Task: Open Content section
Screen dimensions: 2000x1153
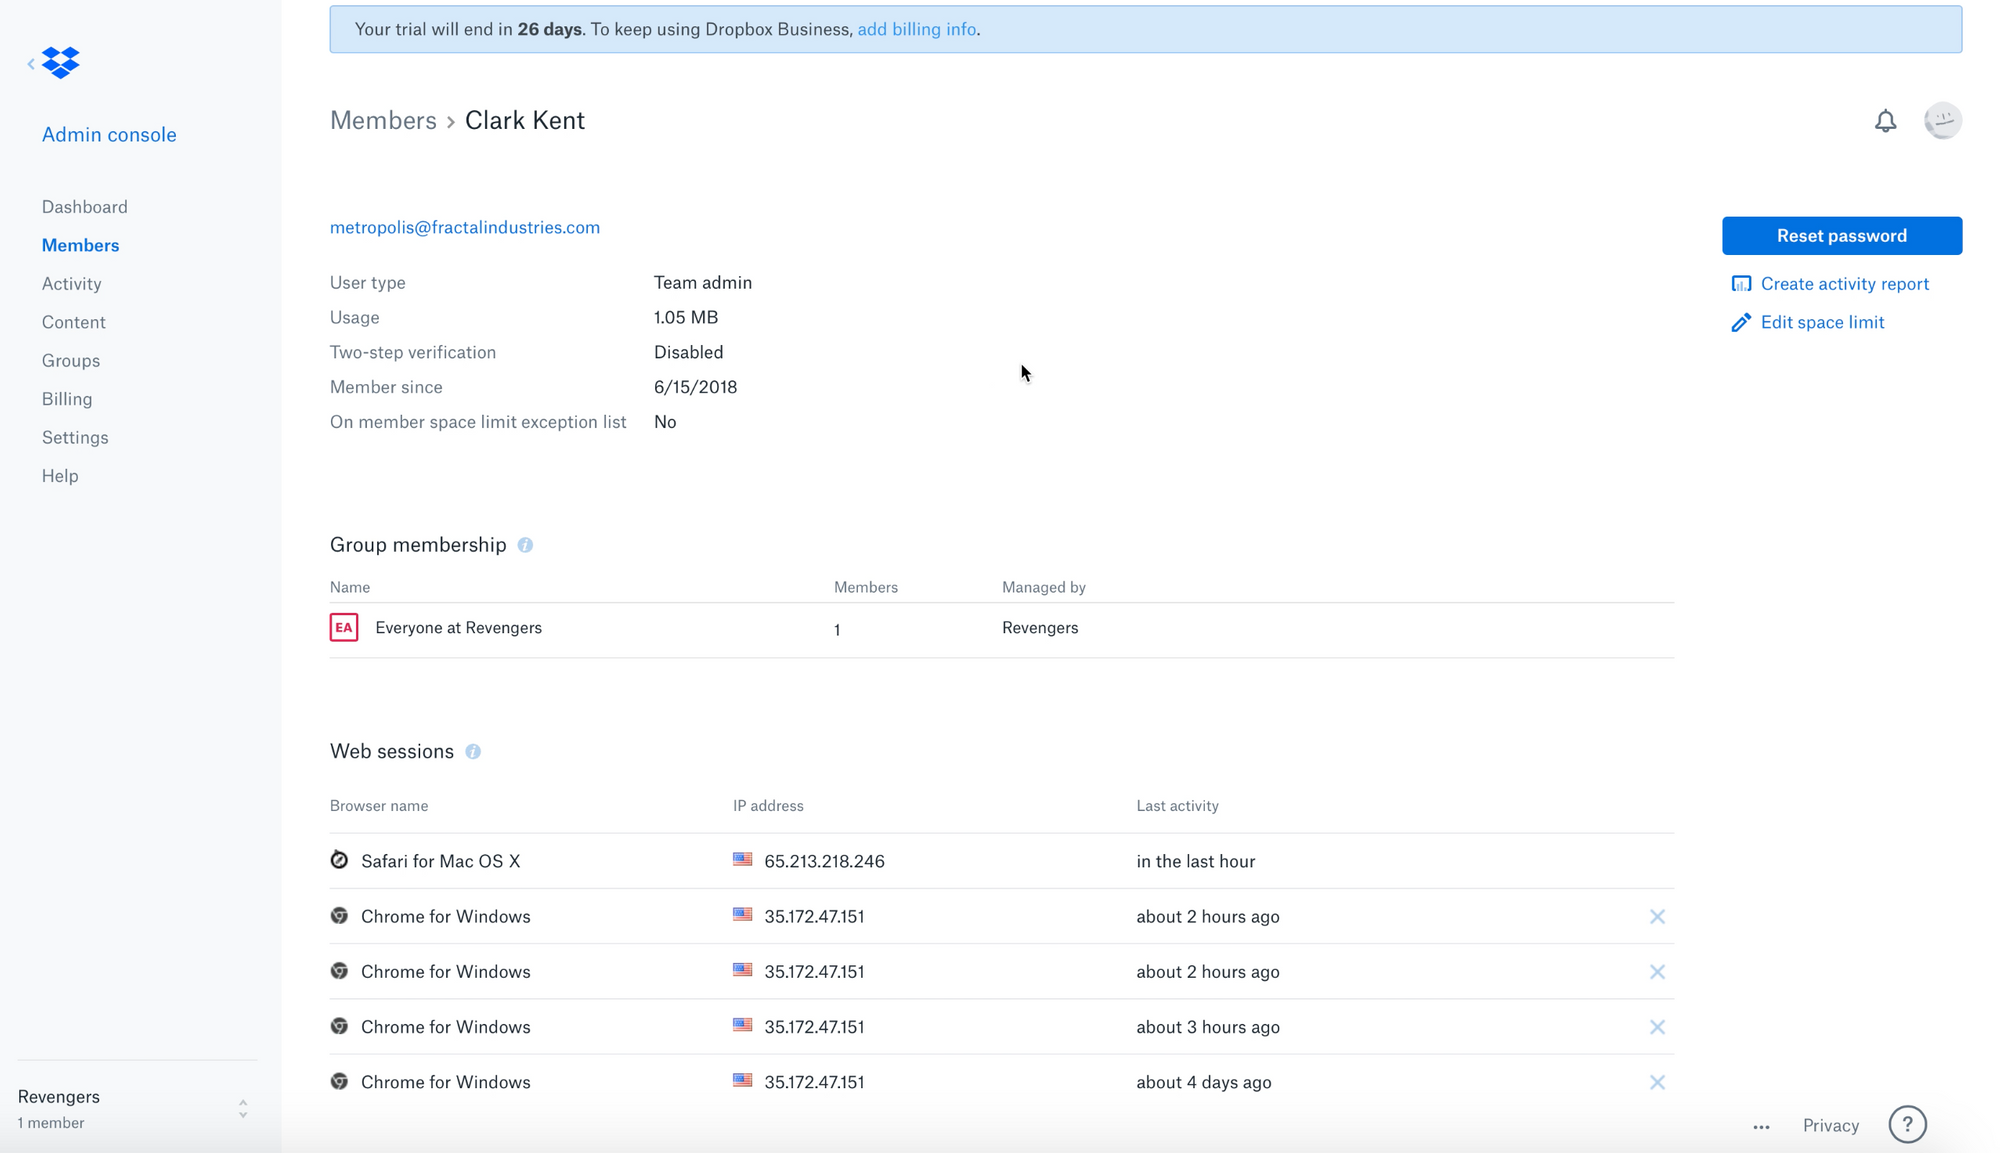Action: tap(74, 322)
